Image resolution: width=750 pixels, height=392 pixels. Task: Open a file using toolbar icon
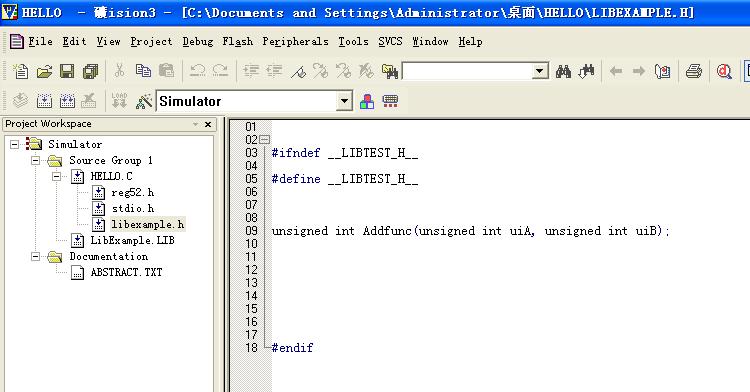44,71
